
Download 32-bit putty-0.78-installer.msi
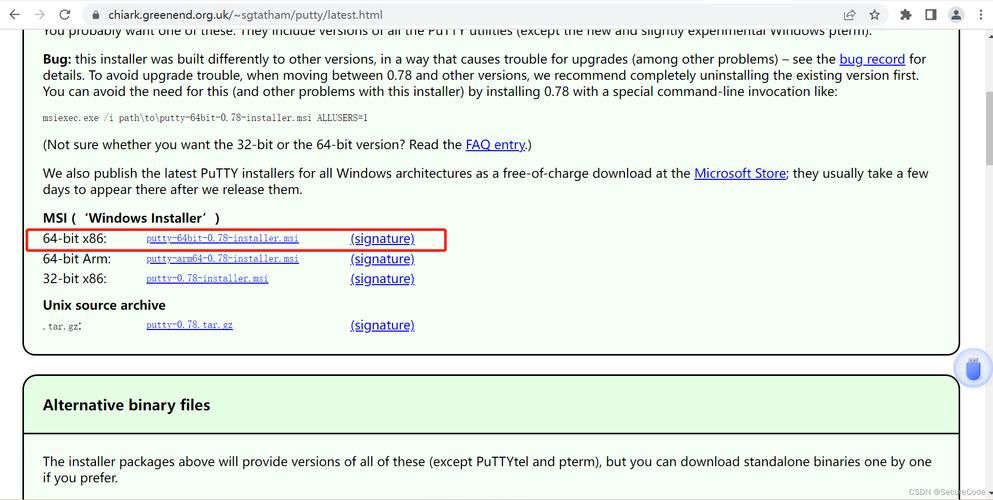[x=207, y=278]
